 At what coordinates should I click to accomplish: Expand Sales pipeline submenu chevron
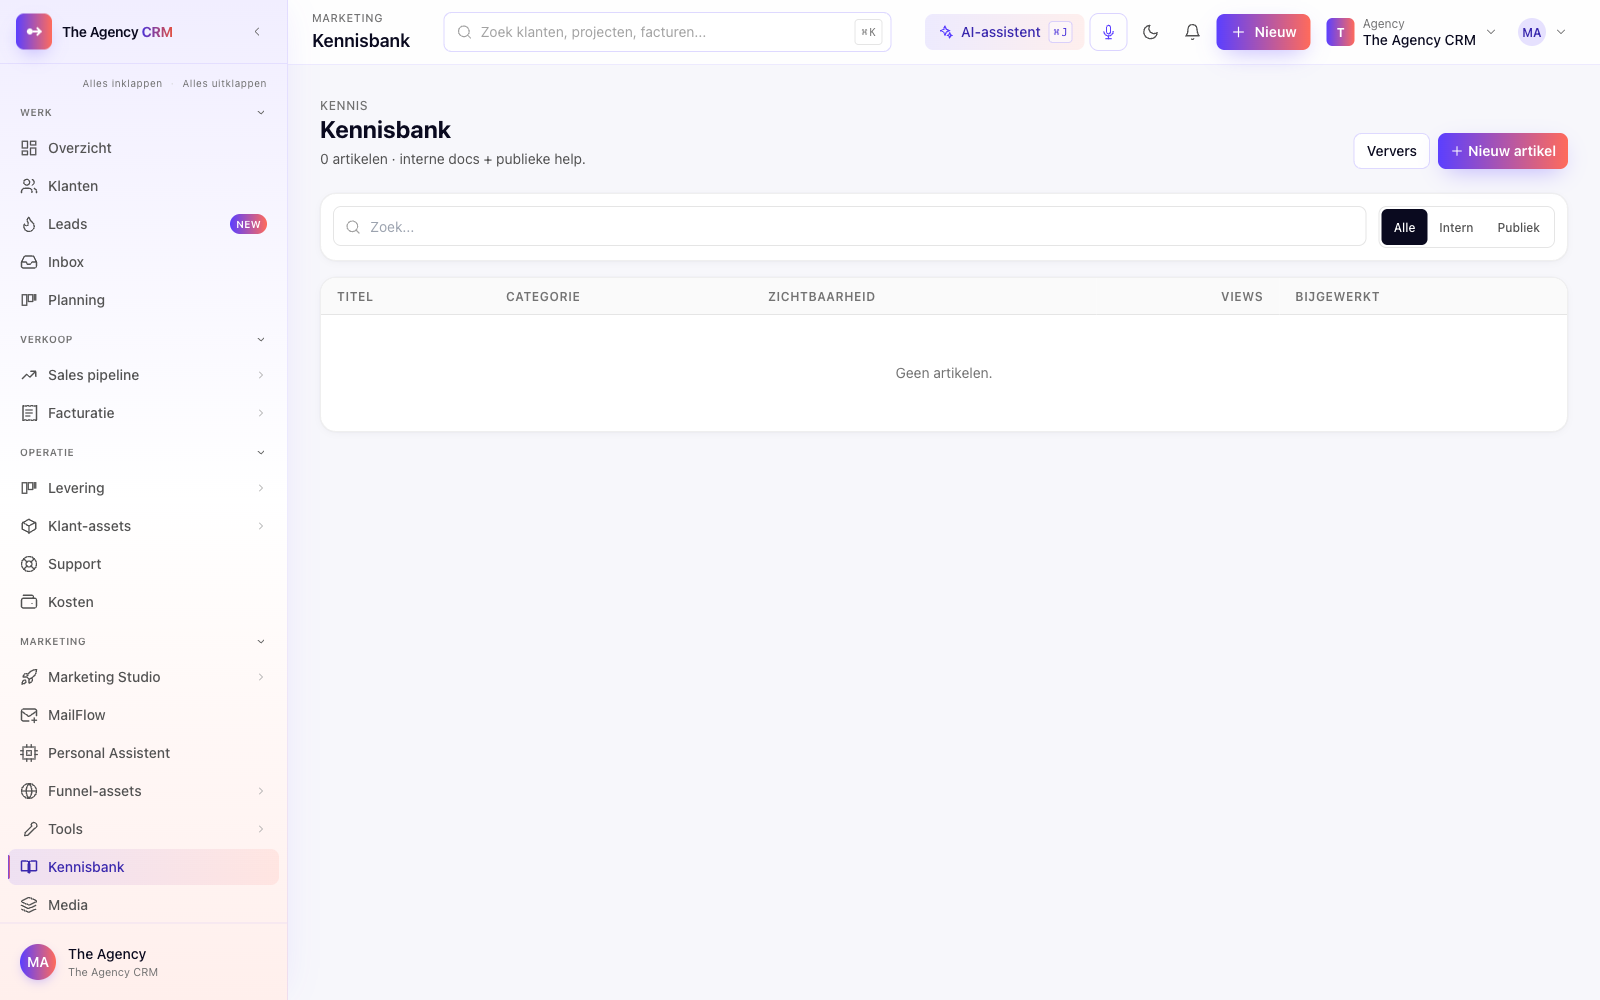pos(261,375)
